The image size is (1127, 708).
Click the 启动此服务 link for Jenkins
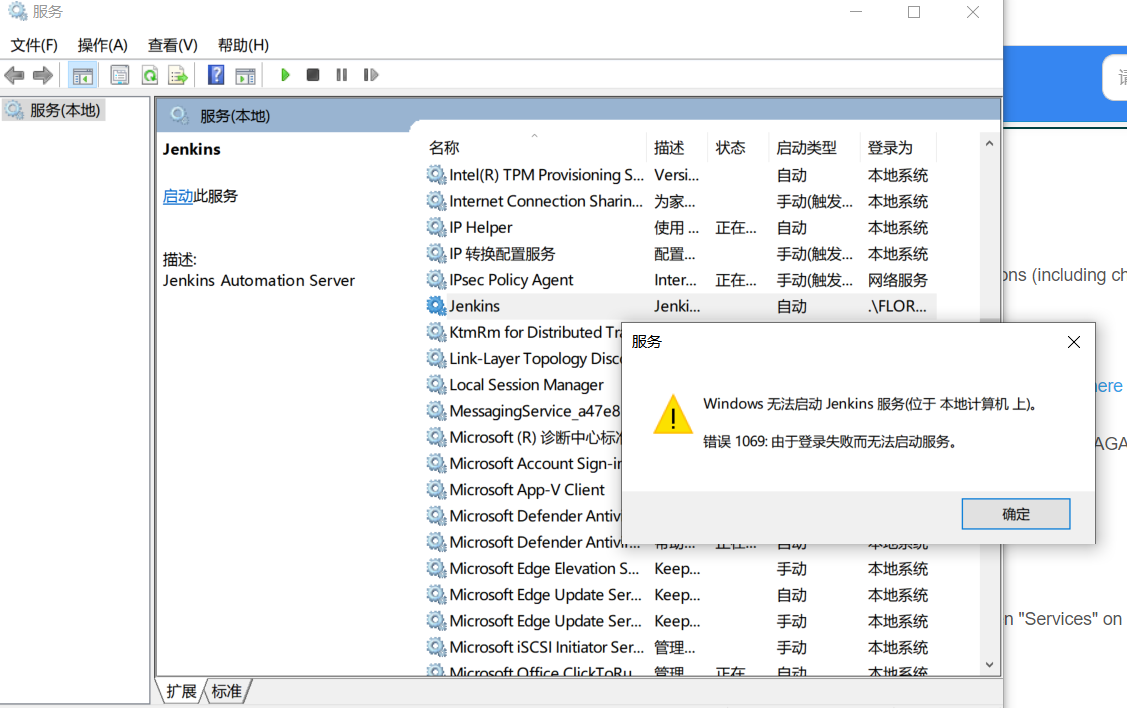point(178,196)
